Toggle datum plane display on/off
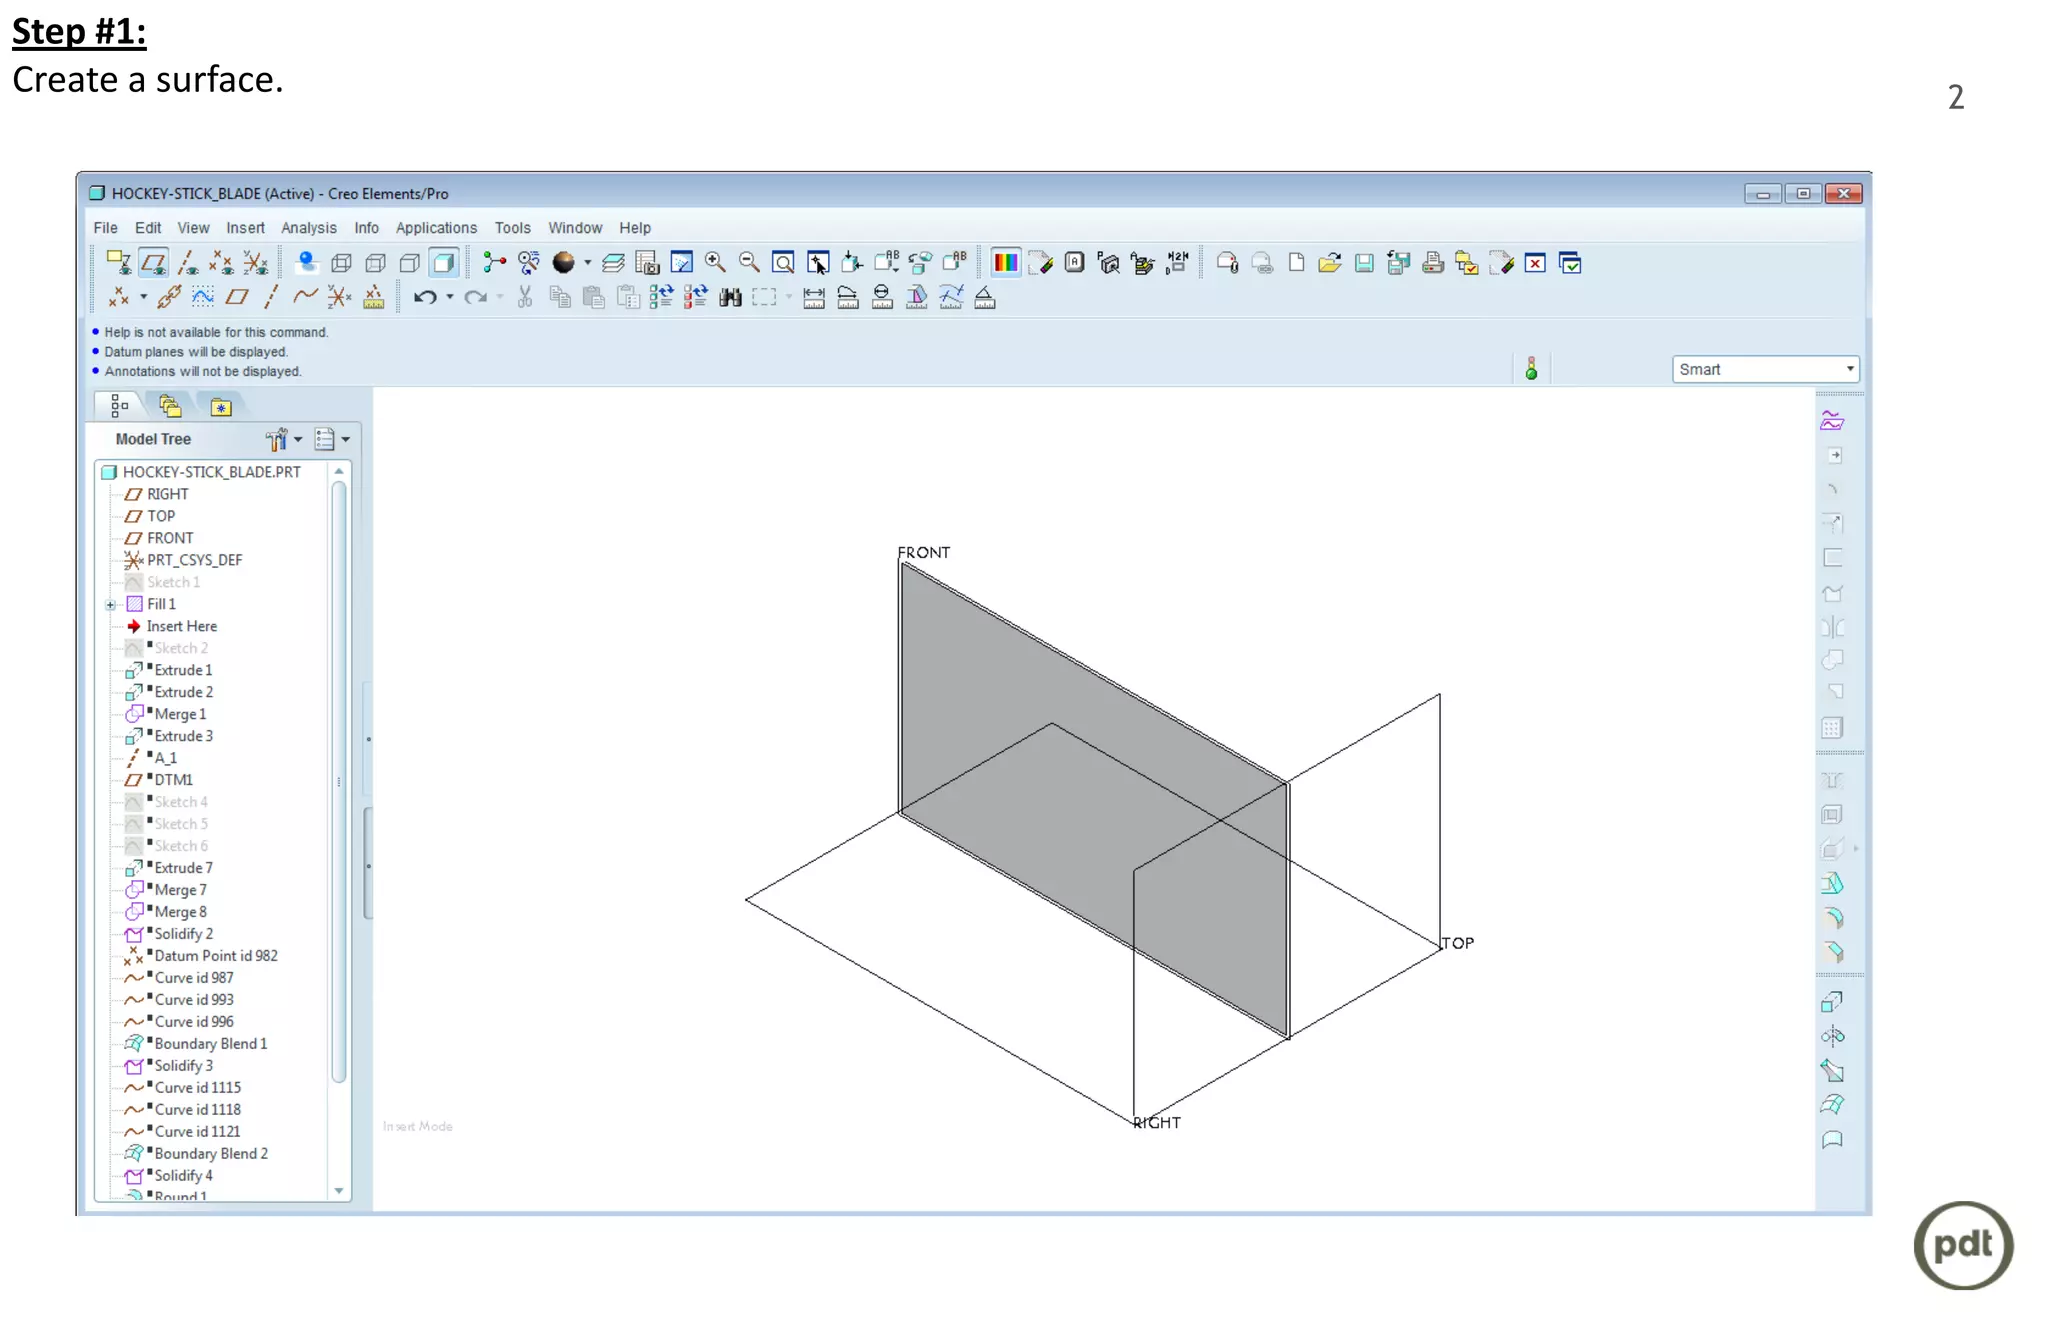This screenshot has width=2048, height=1325. click(x=153, y=263)
